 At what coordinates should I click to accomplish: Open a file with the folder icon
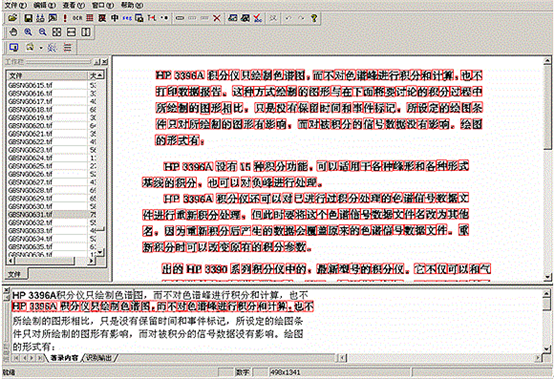[12, 18]
